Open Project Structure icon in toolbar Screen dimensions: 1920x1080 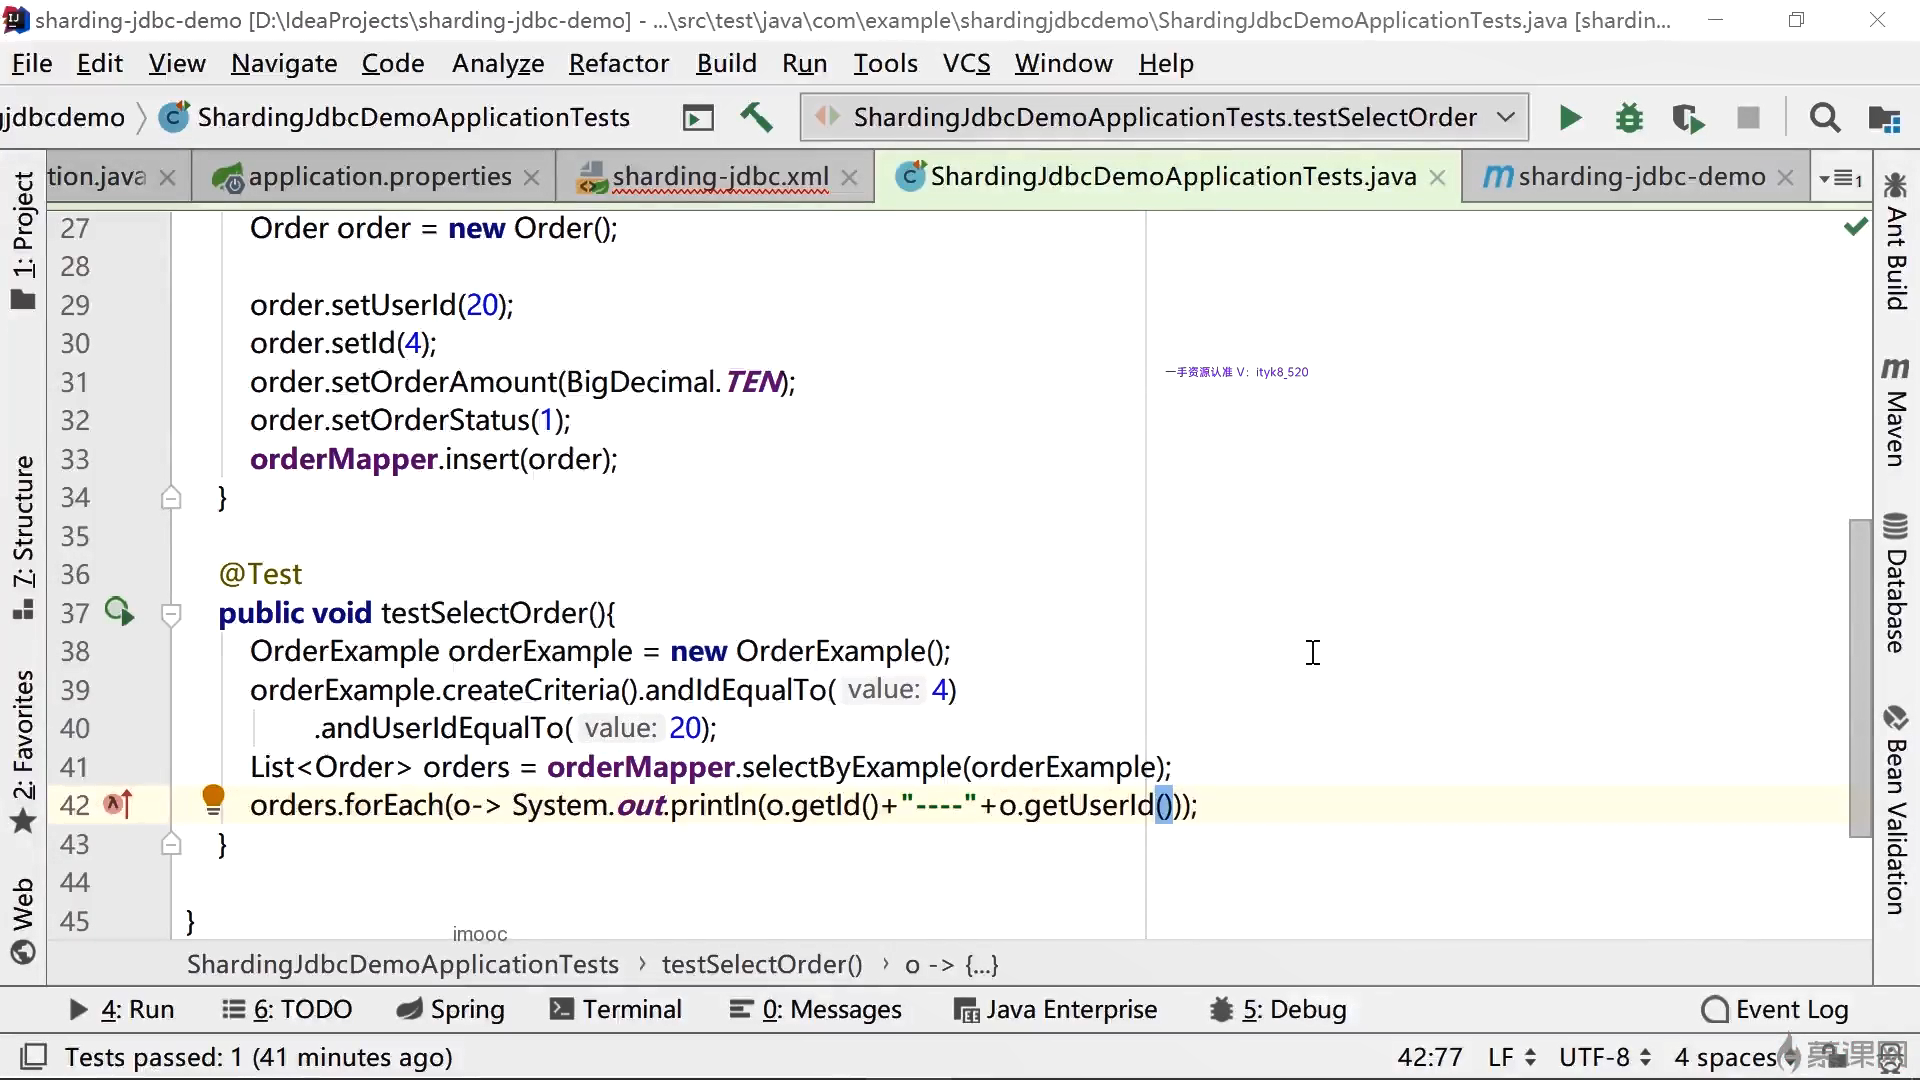[x=1884, y=118]
